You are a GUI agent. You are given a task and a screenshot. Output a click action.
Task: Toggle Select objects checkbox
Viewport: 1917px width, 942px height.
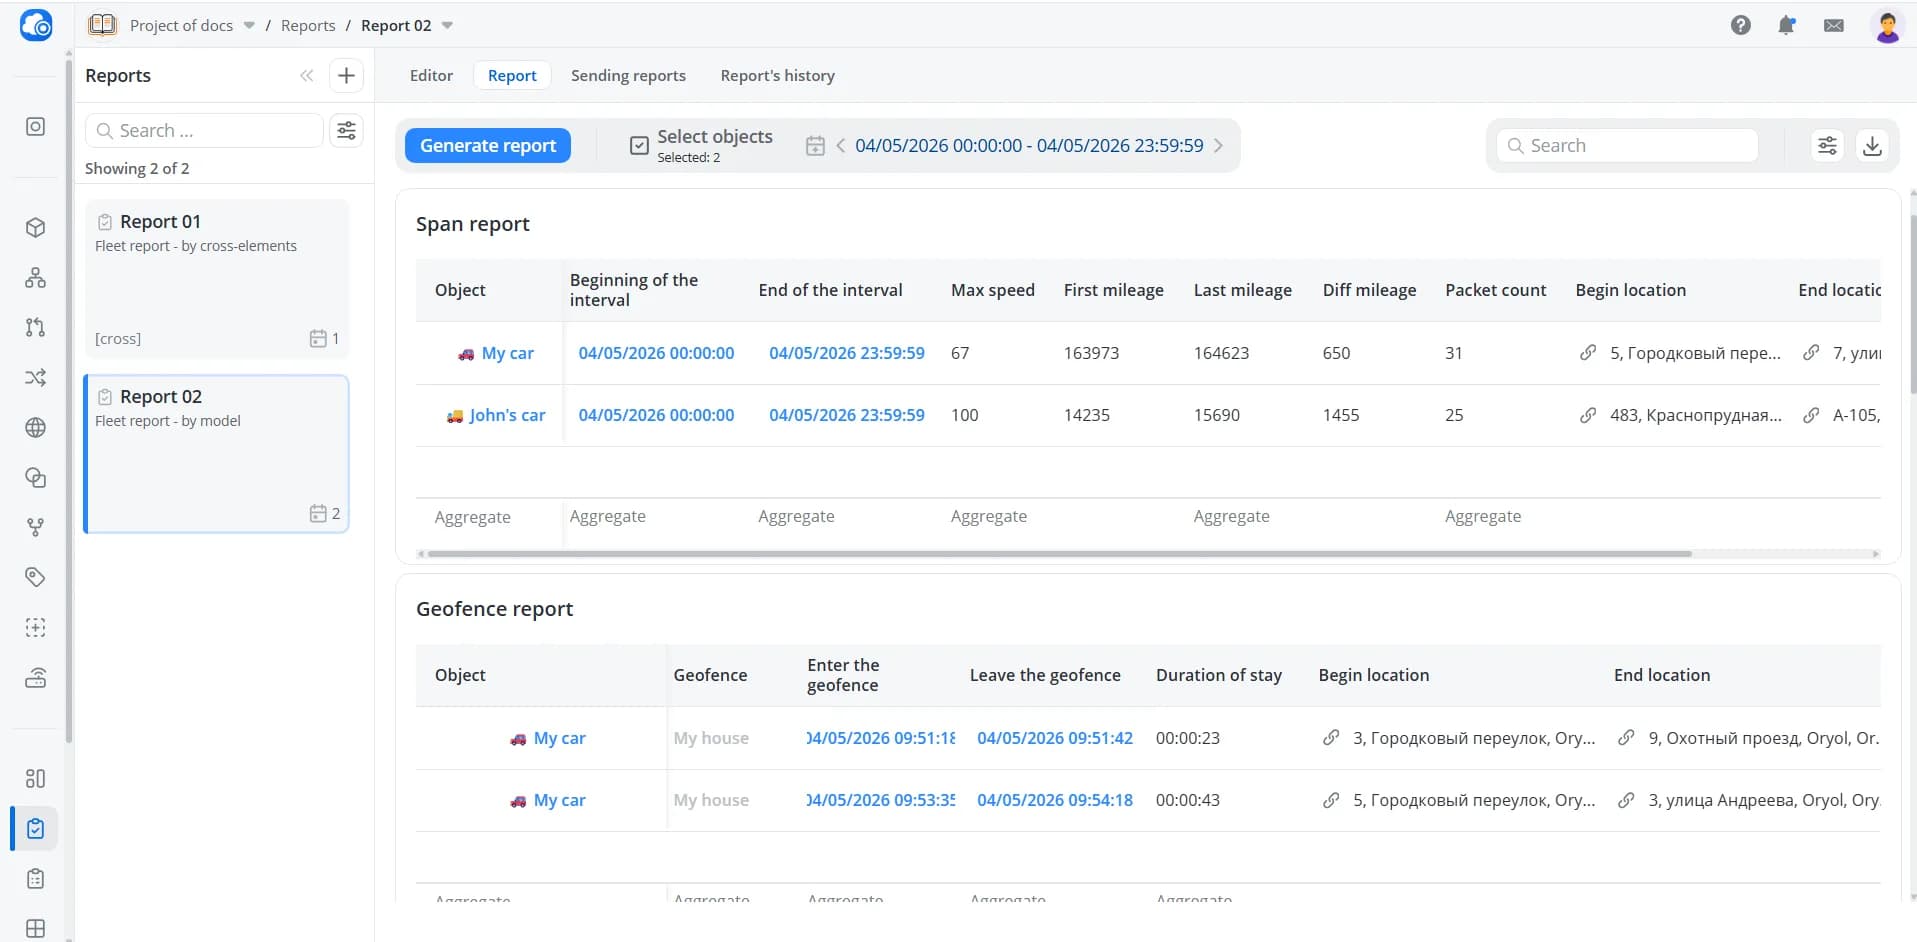639,146
